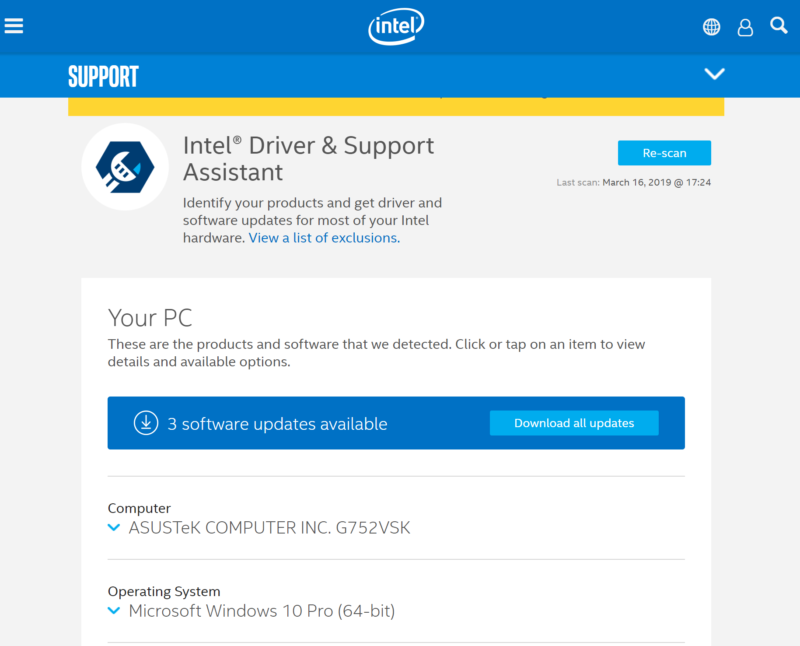
Task: Click the Last scan timestamp
Action: (633, 183)
